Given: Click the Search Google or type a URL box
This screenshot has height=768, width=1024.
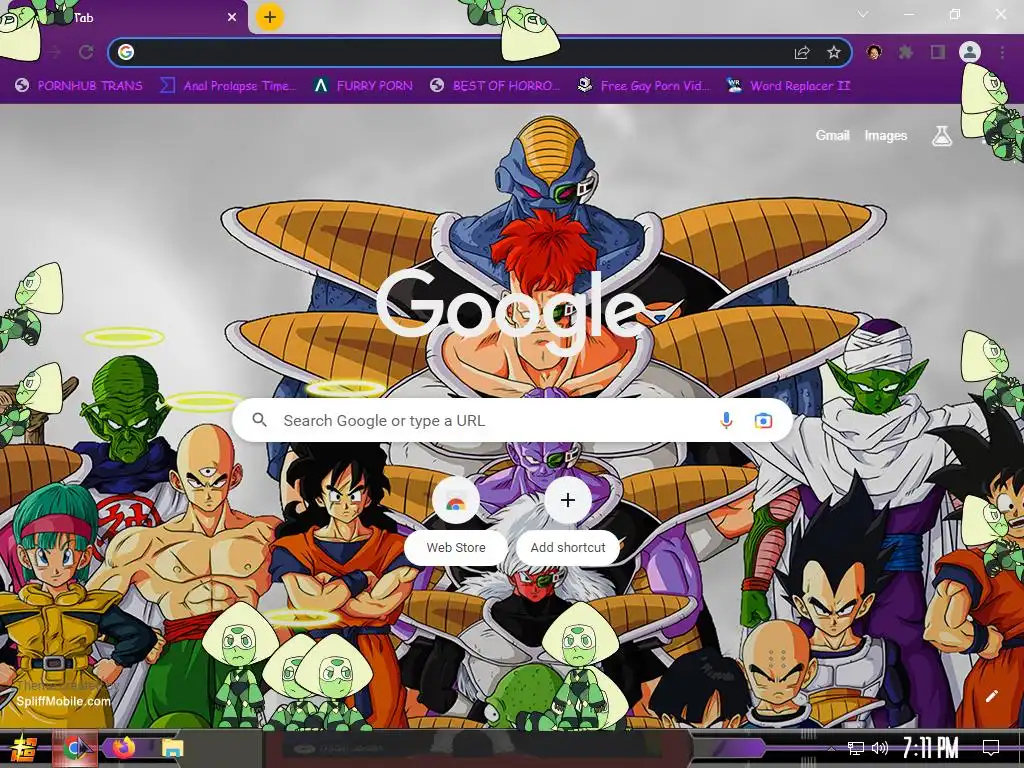Looking at the screenshot, I should pyautogui.click(x=513, y=421).
